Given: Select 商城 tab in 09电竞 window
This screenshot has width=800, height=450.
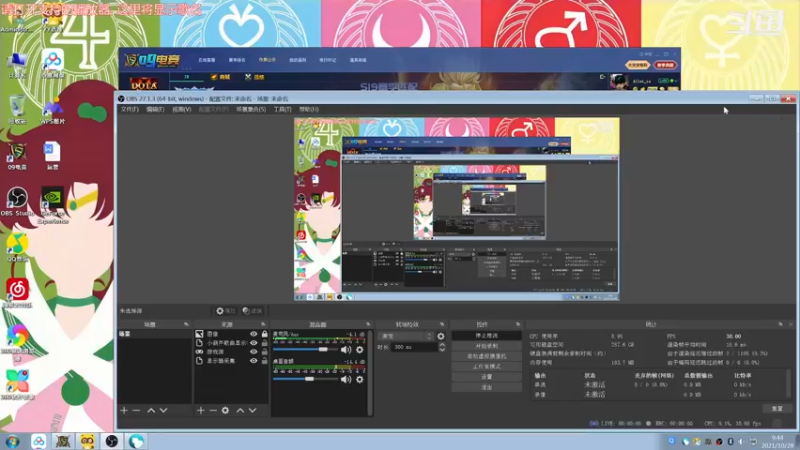Looking at the screenshot, I should coord(220,77).
